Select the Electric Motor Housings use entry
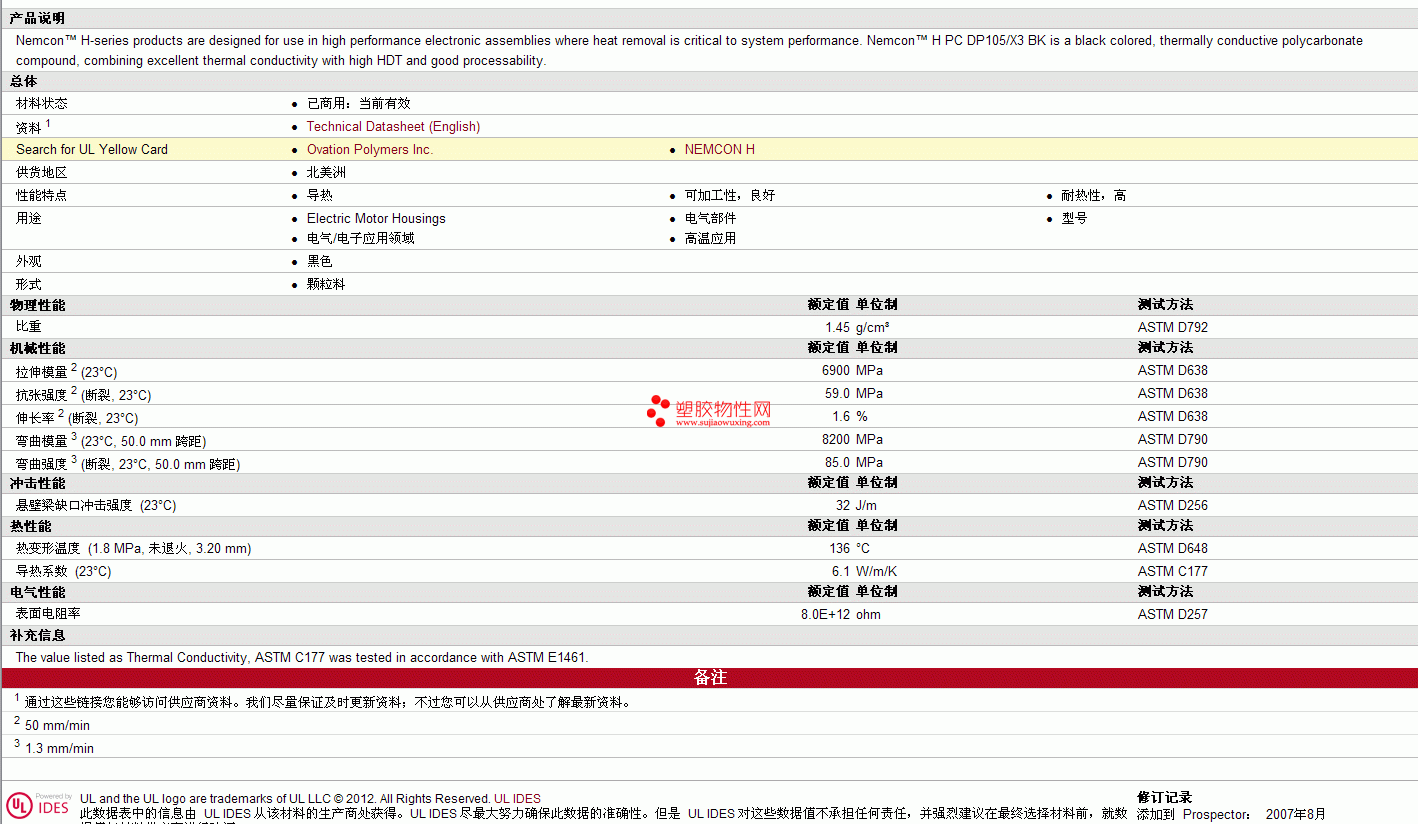1418x824 pixels. click(x=376, y=219)
